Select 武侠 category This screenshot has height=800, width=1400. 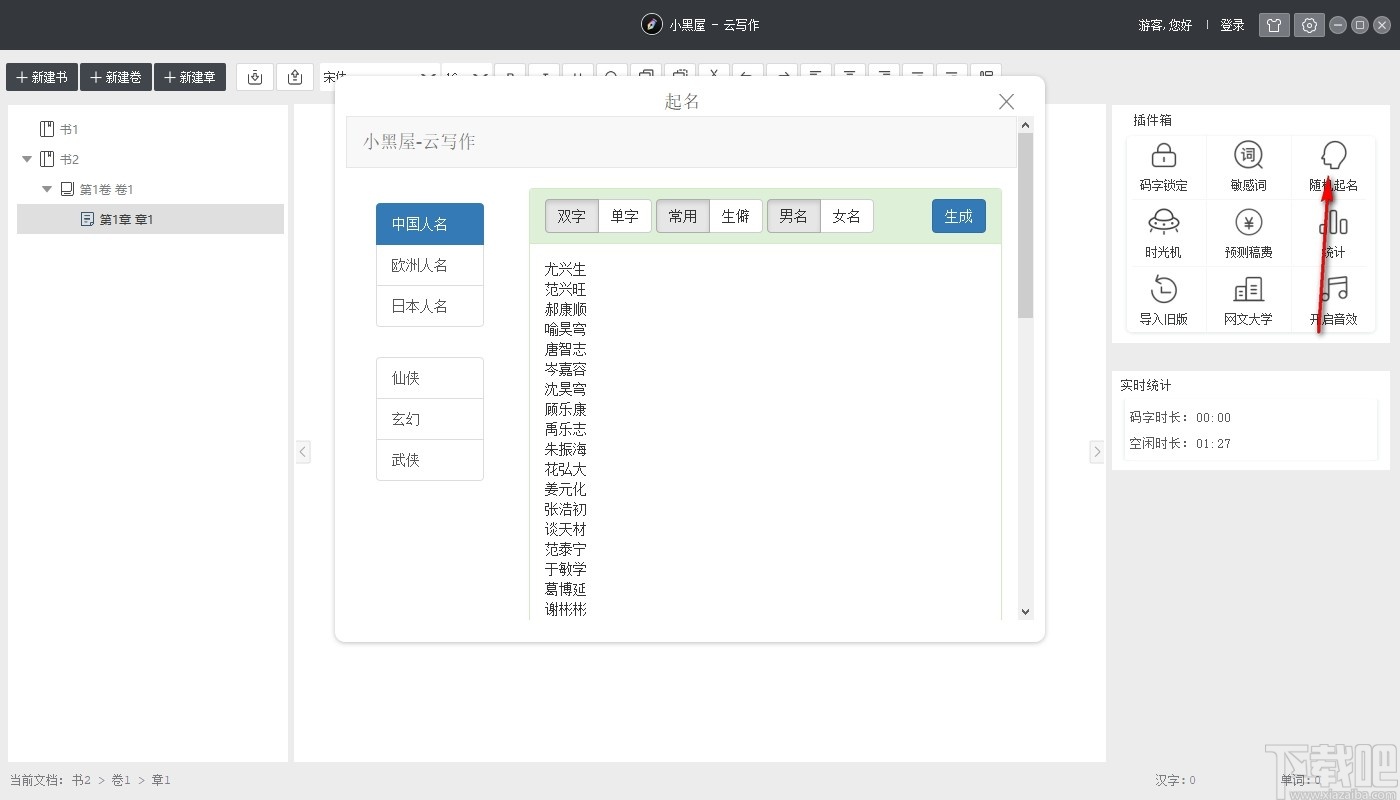pyautogui.click(x=430, y=460)
